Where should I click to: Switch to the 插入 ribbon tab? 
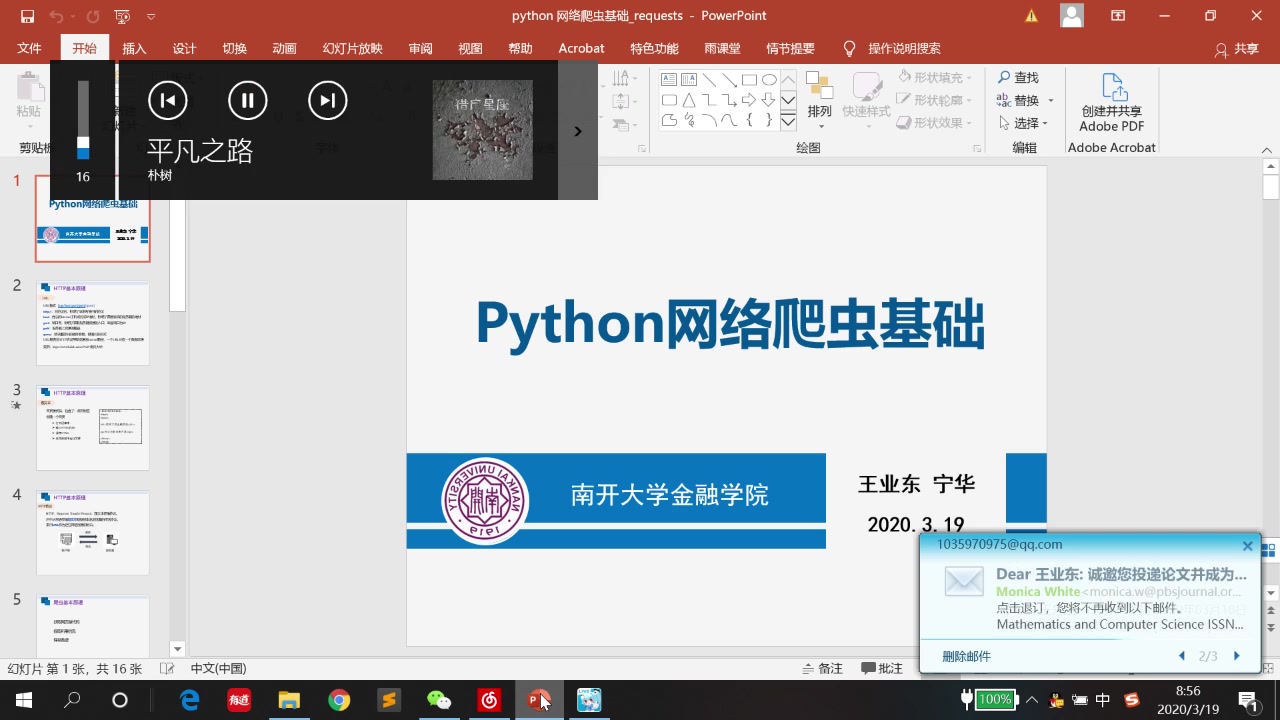click(133, 47)
